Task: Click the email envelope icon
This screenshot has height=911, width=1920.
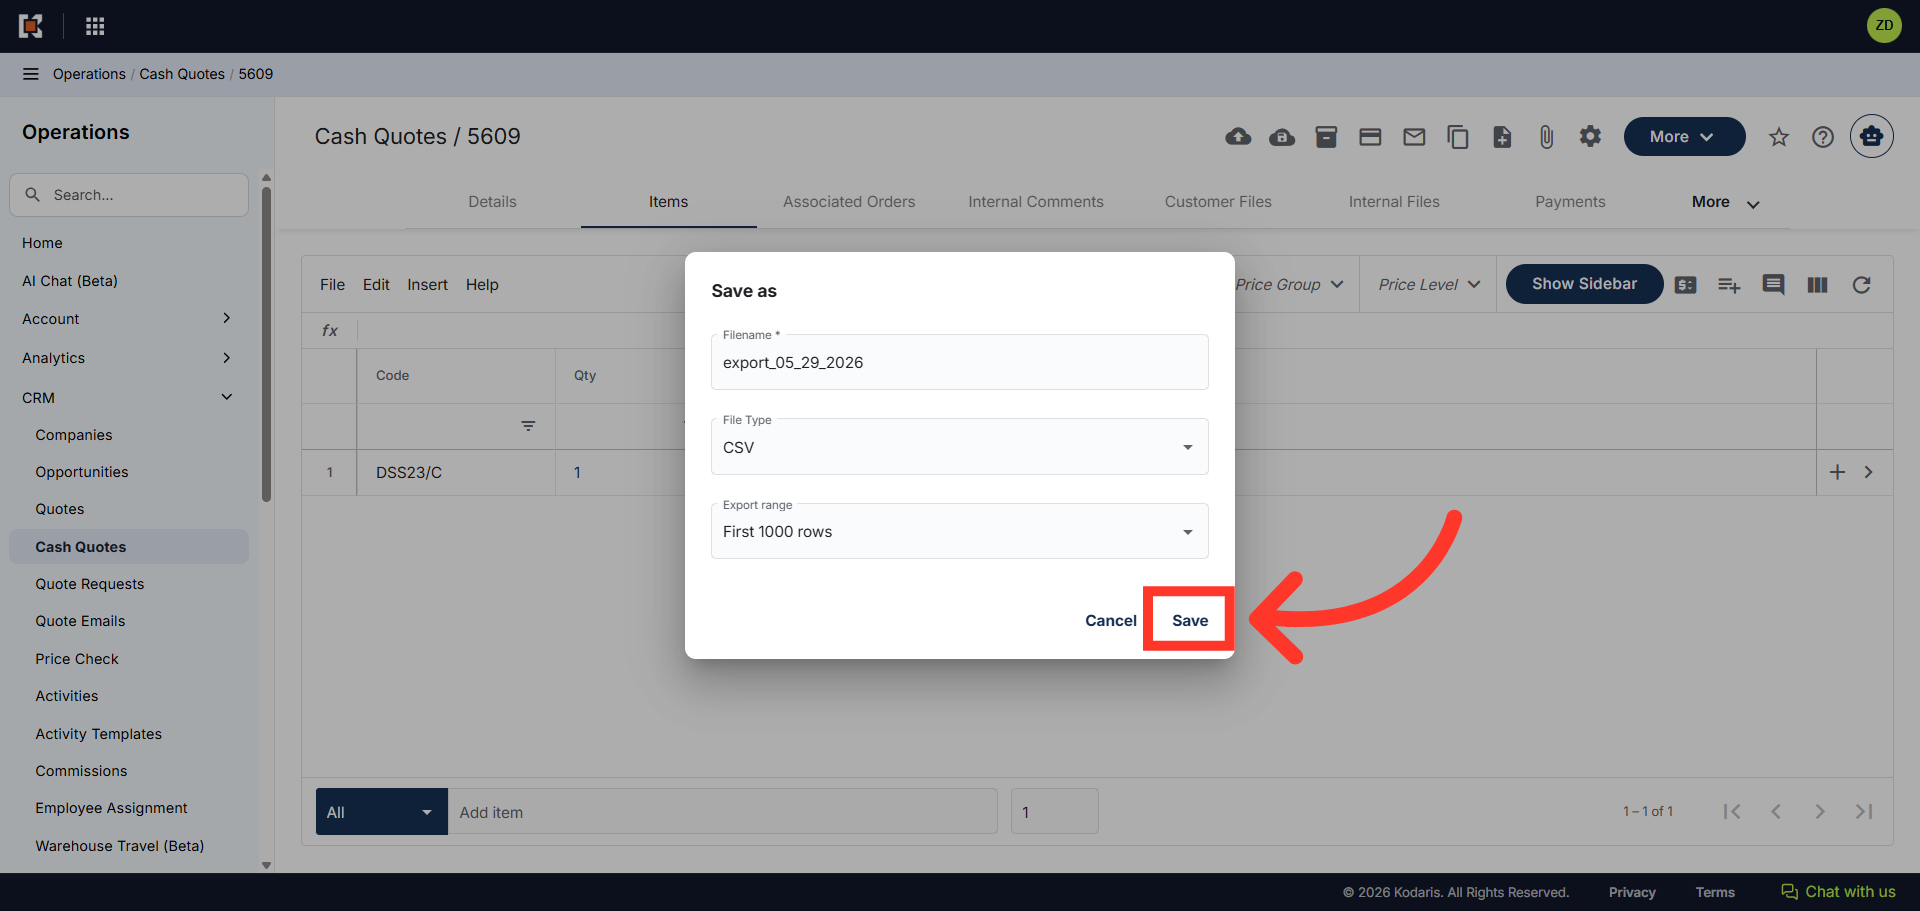Action: [x=1414, y=137]
